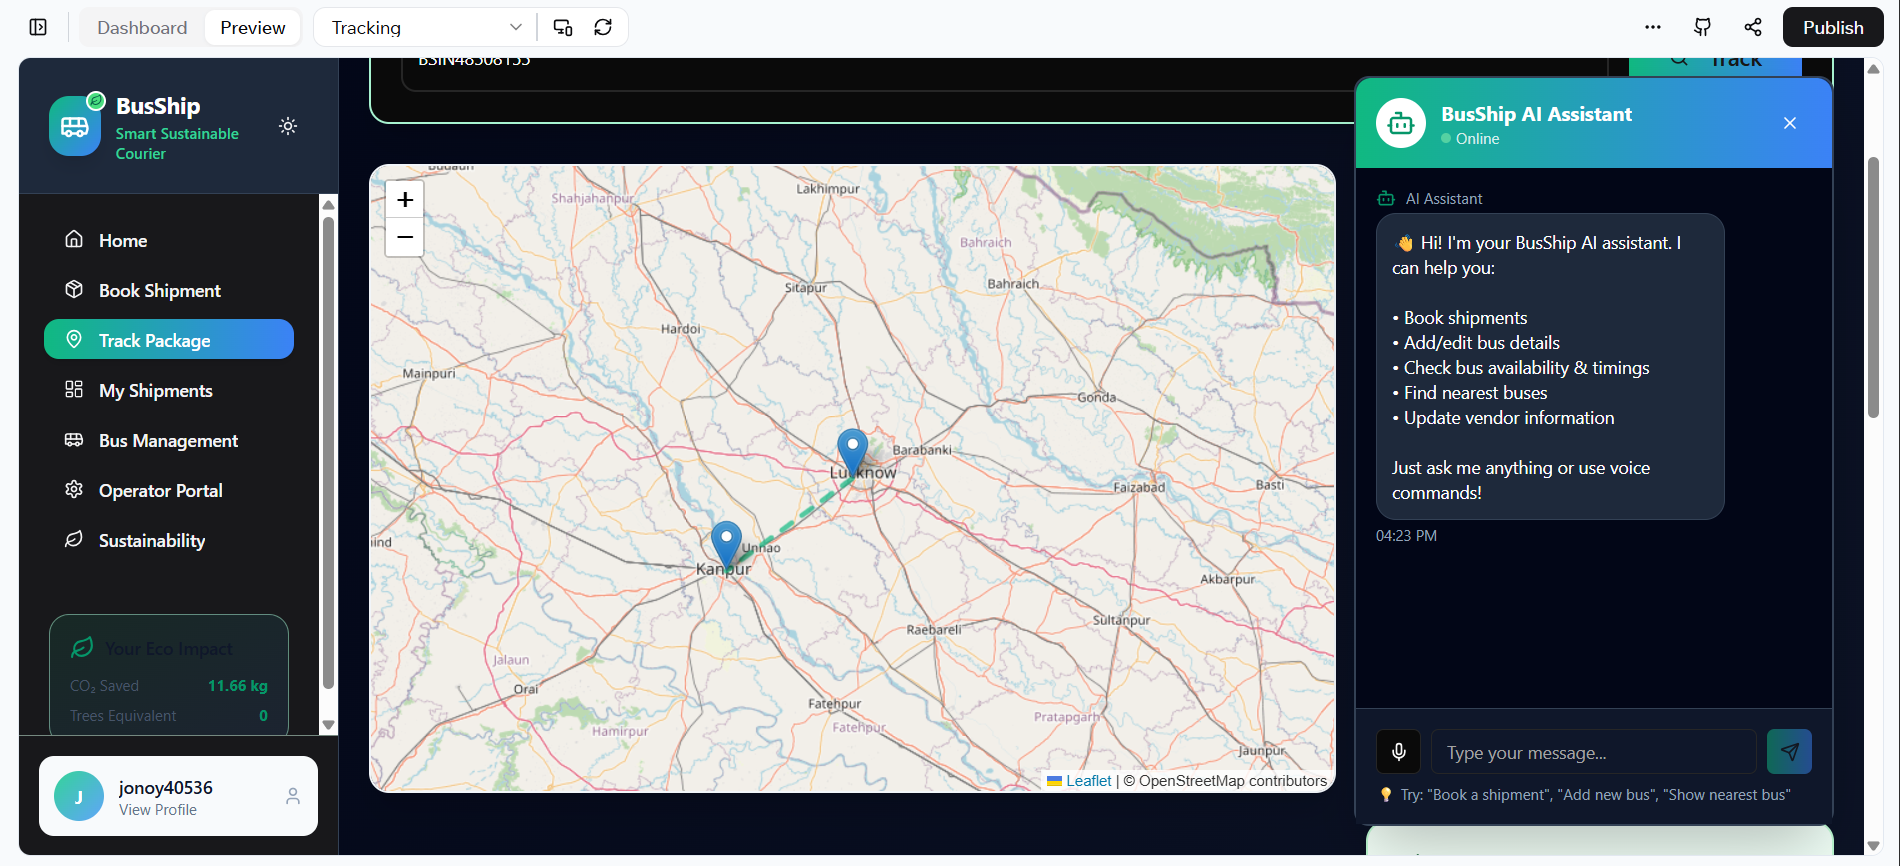Click the AI Assistant robot avatar icon

[x=1401, y=123]
